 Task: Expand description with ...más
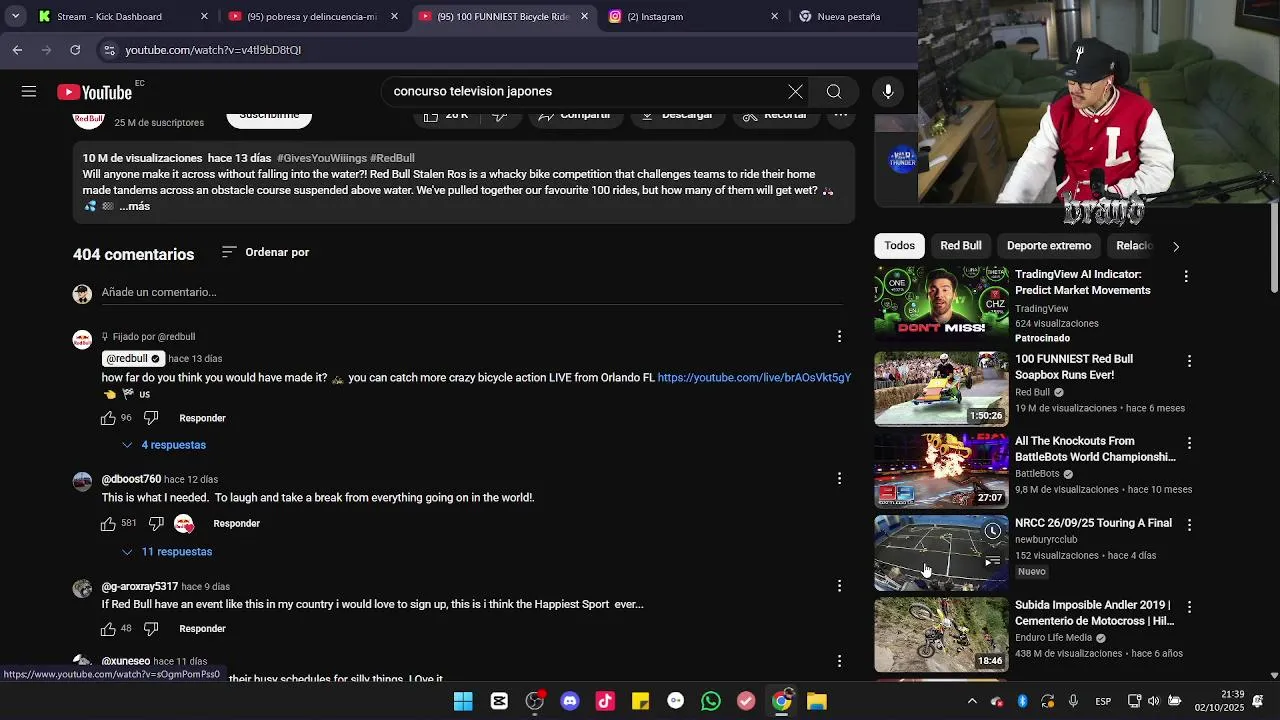[135, 206]
